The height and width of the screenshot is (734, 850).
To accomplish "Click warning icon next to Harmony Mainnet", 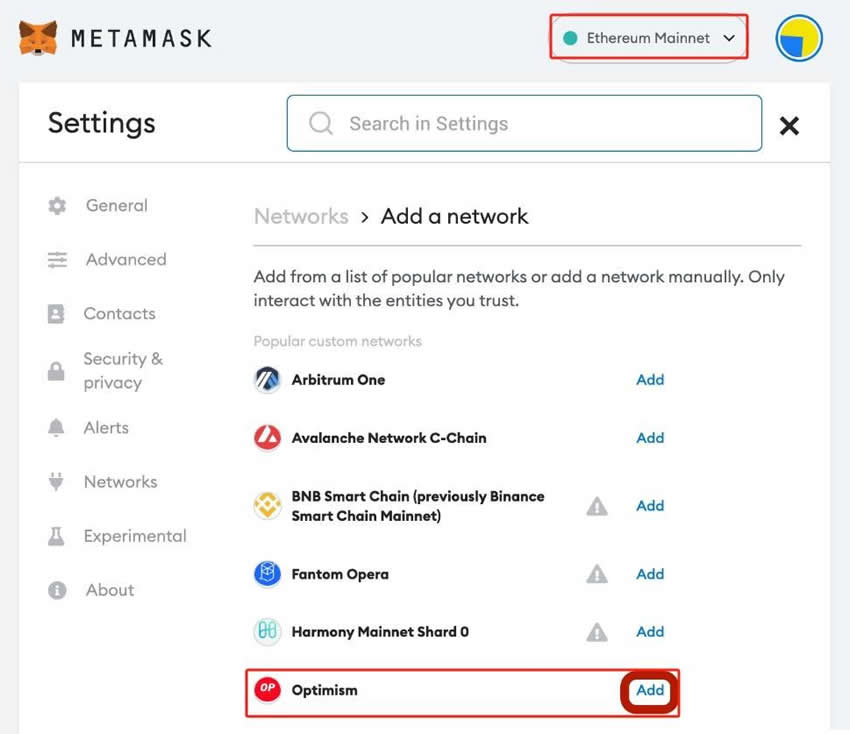I will click(x=597, y=632).
